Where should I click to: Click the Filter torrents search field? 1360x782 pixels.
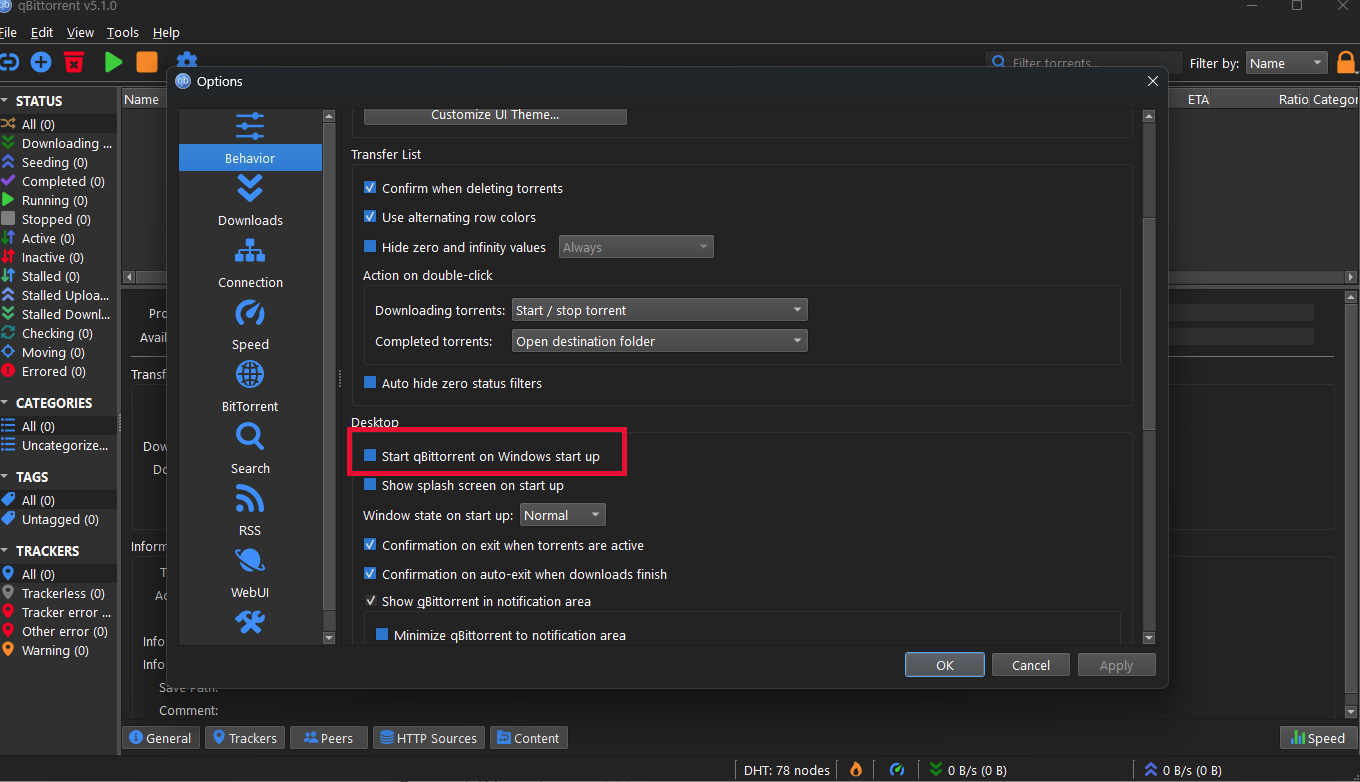click(x=1085, y=63)
